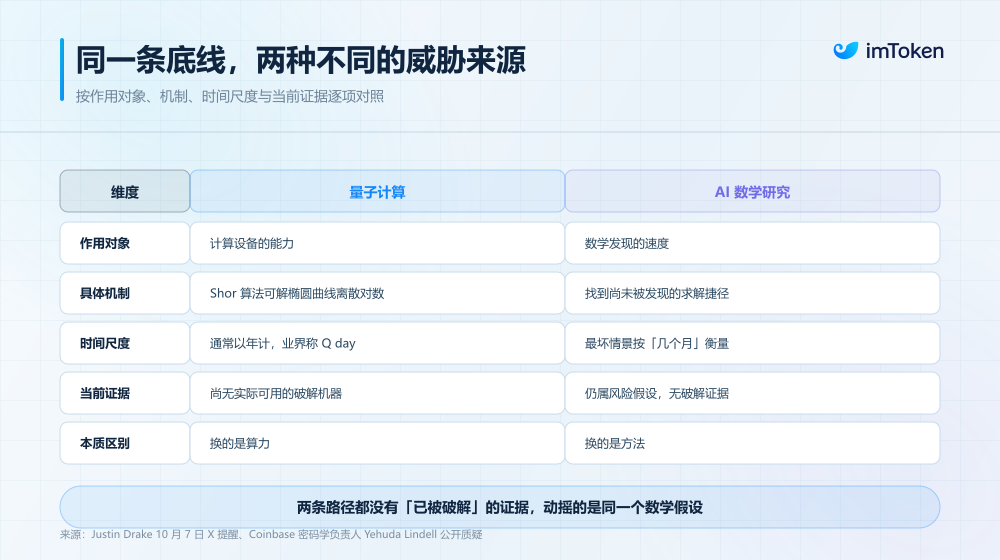Click the cell '计算设备的能力'

[377, 243]
